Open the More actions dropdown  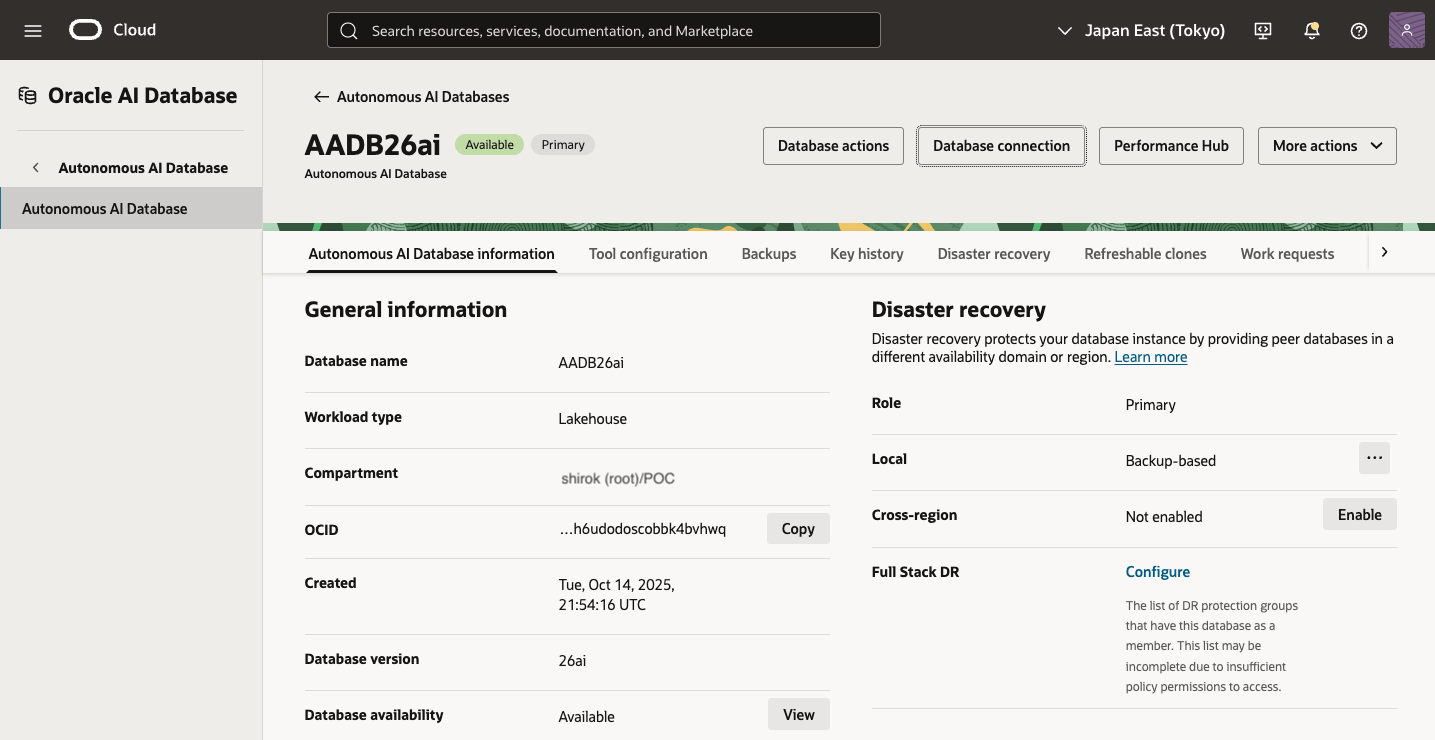(1327, 146)
